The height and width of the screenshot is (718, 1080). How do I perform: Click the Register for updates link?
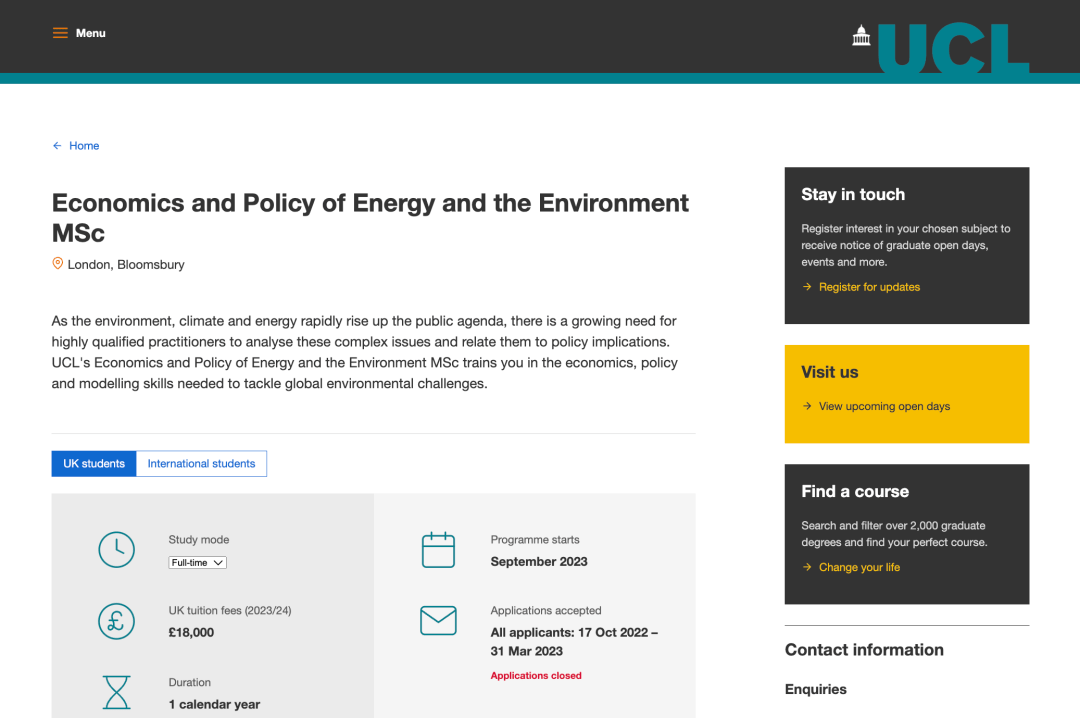coord(869,287)
